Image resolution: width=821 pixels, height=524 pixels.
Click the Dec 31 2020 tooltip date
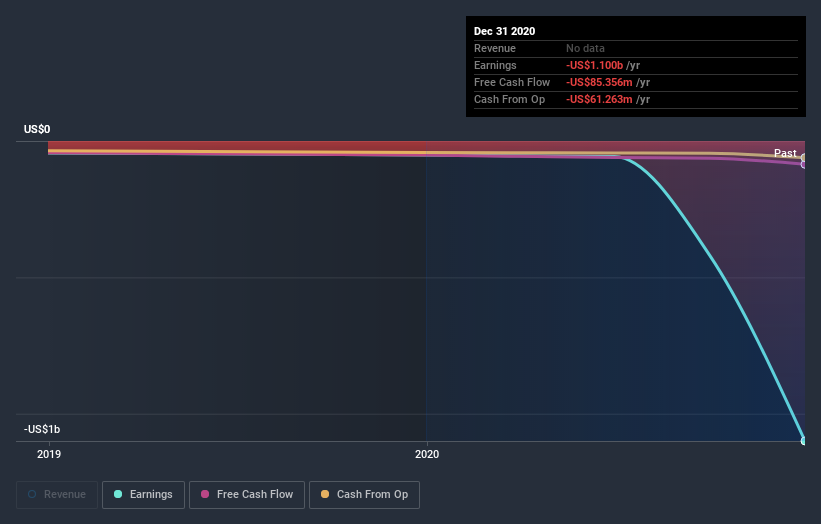(x=504, y=31)
